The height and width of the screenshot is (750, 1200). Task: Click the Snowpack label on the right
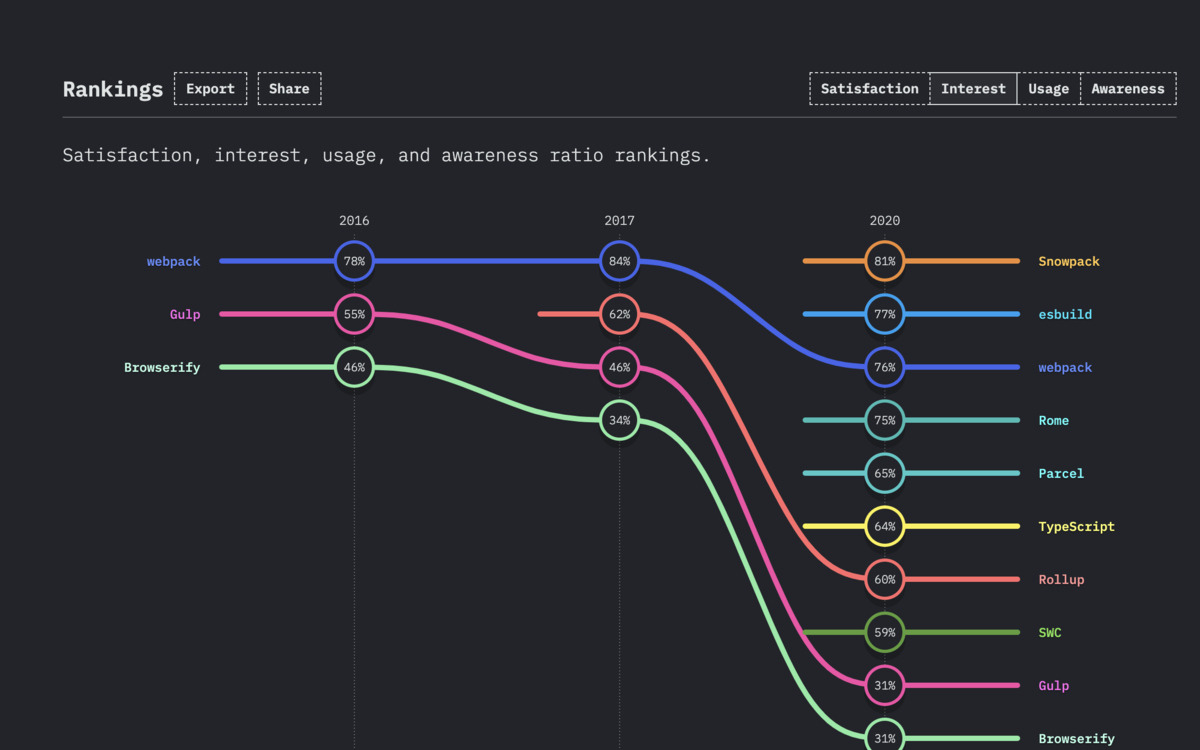pyautogui.click(x=1069, y=261)
